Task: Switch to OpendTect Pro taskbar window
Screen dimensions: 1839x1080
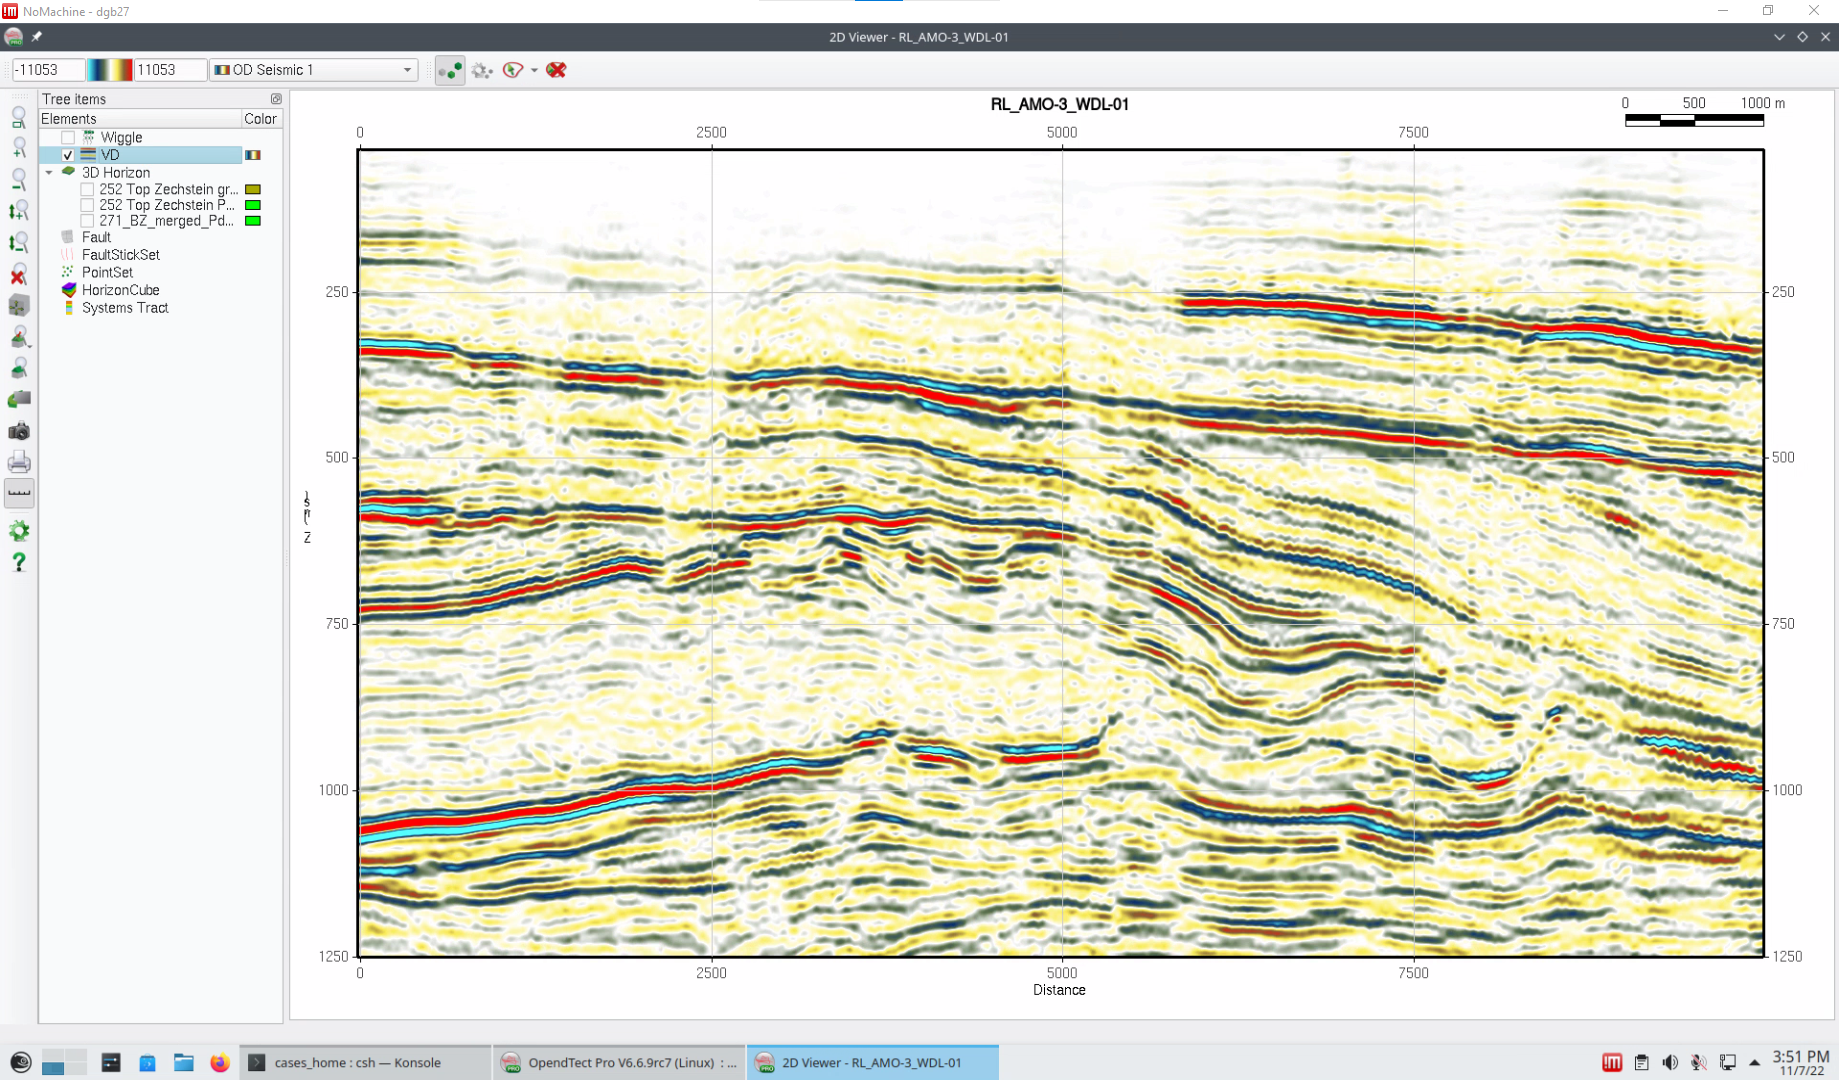Action: click(620, 1062)
